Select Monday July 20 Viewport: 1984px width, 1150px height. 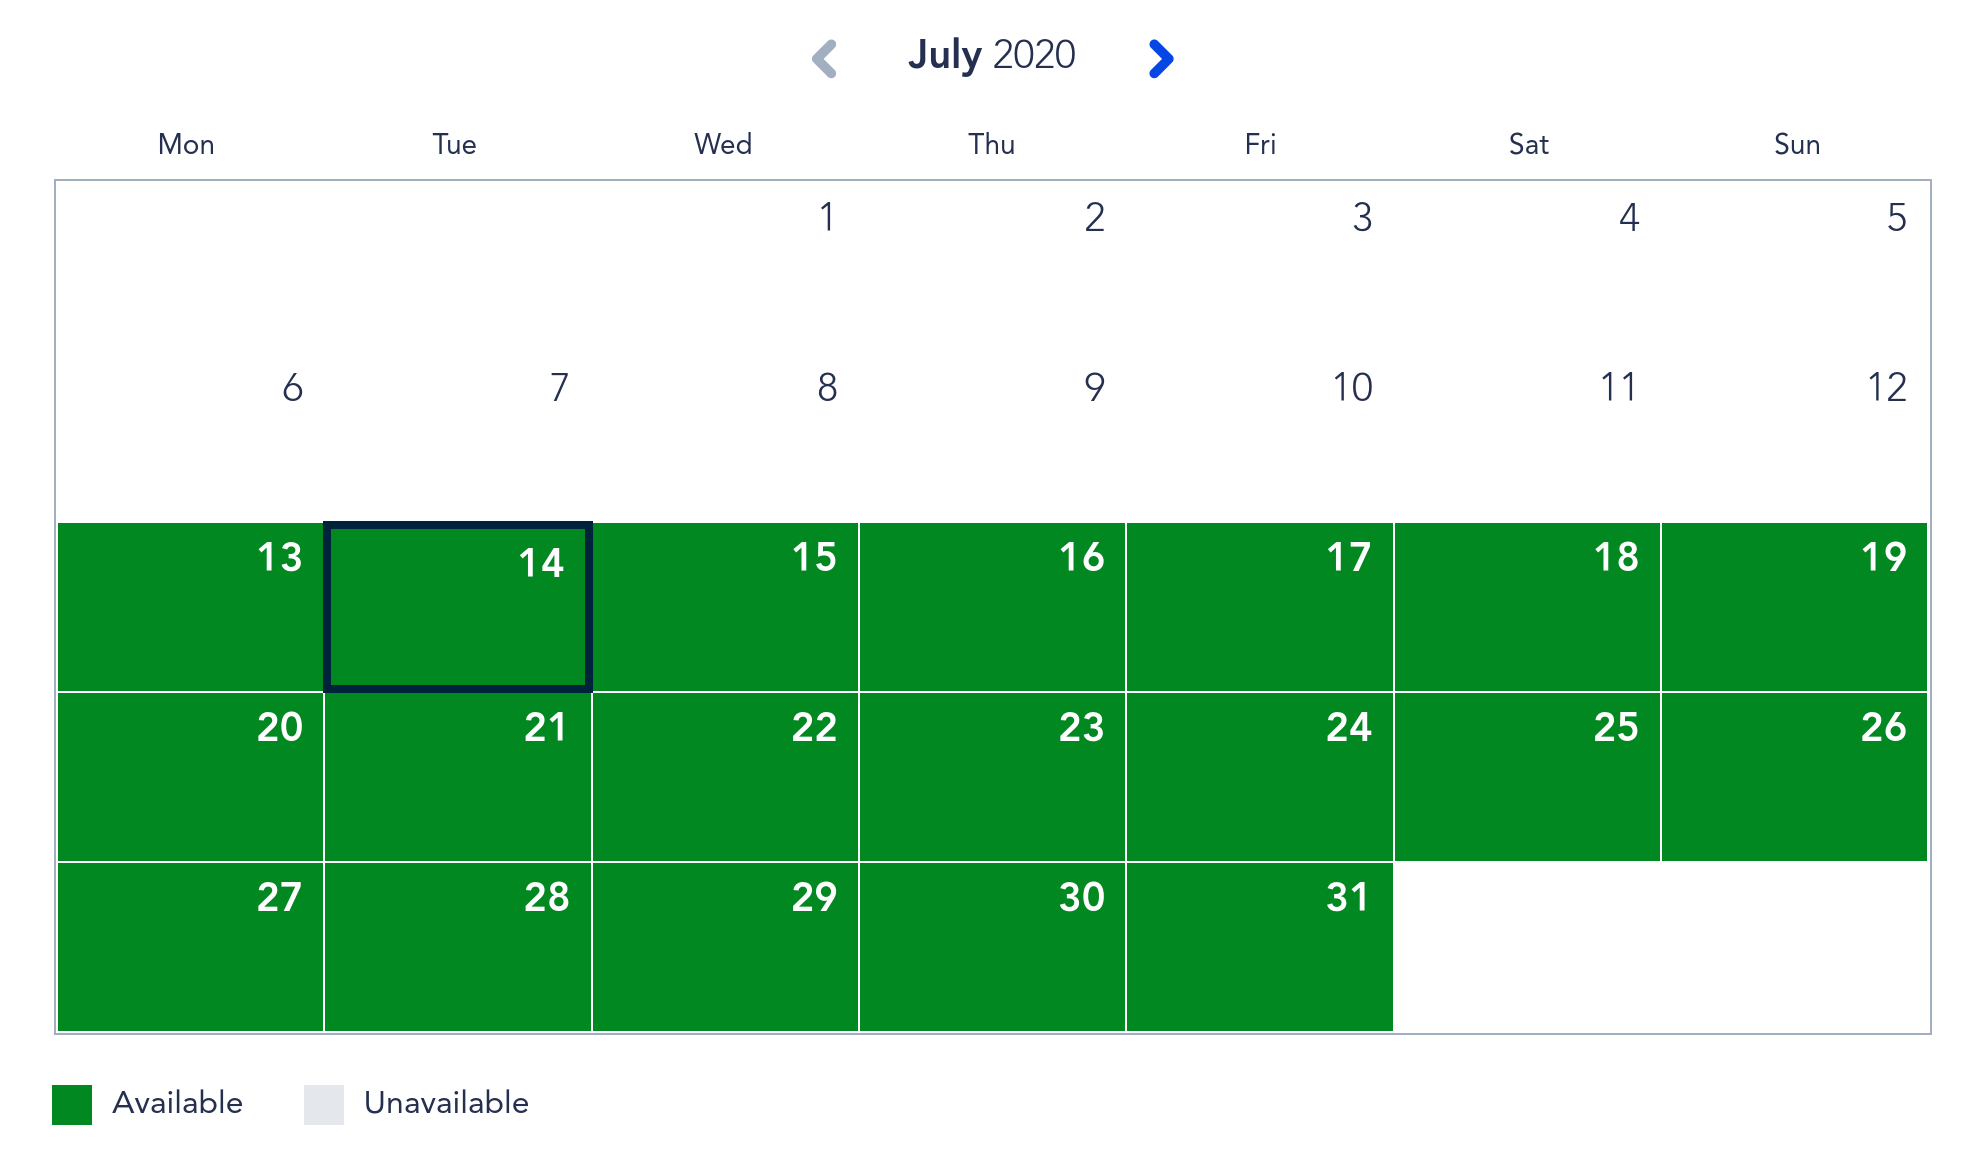[190, 776]
